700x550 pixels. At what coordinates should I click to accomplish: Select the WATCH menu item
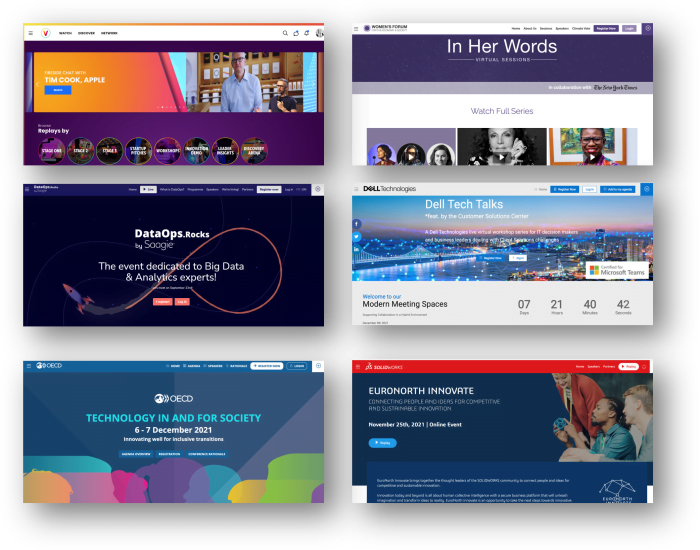pos(65,33)
